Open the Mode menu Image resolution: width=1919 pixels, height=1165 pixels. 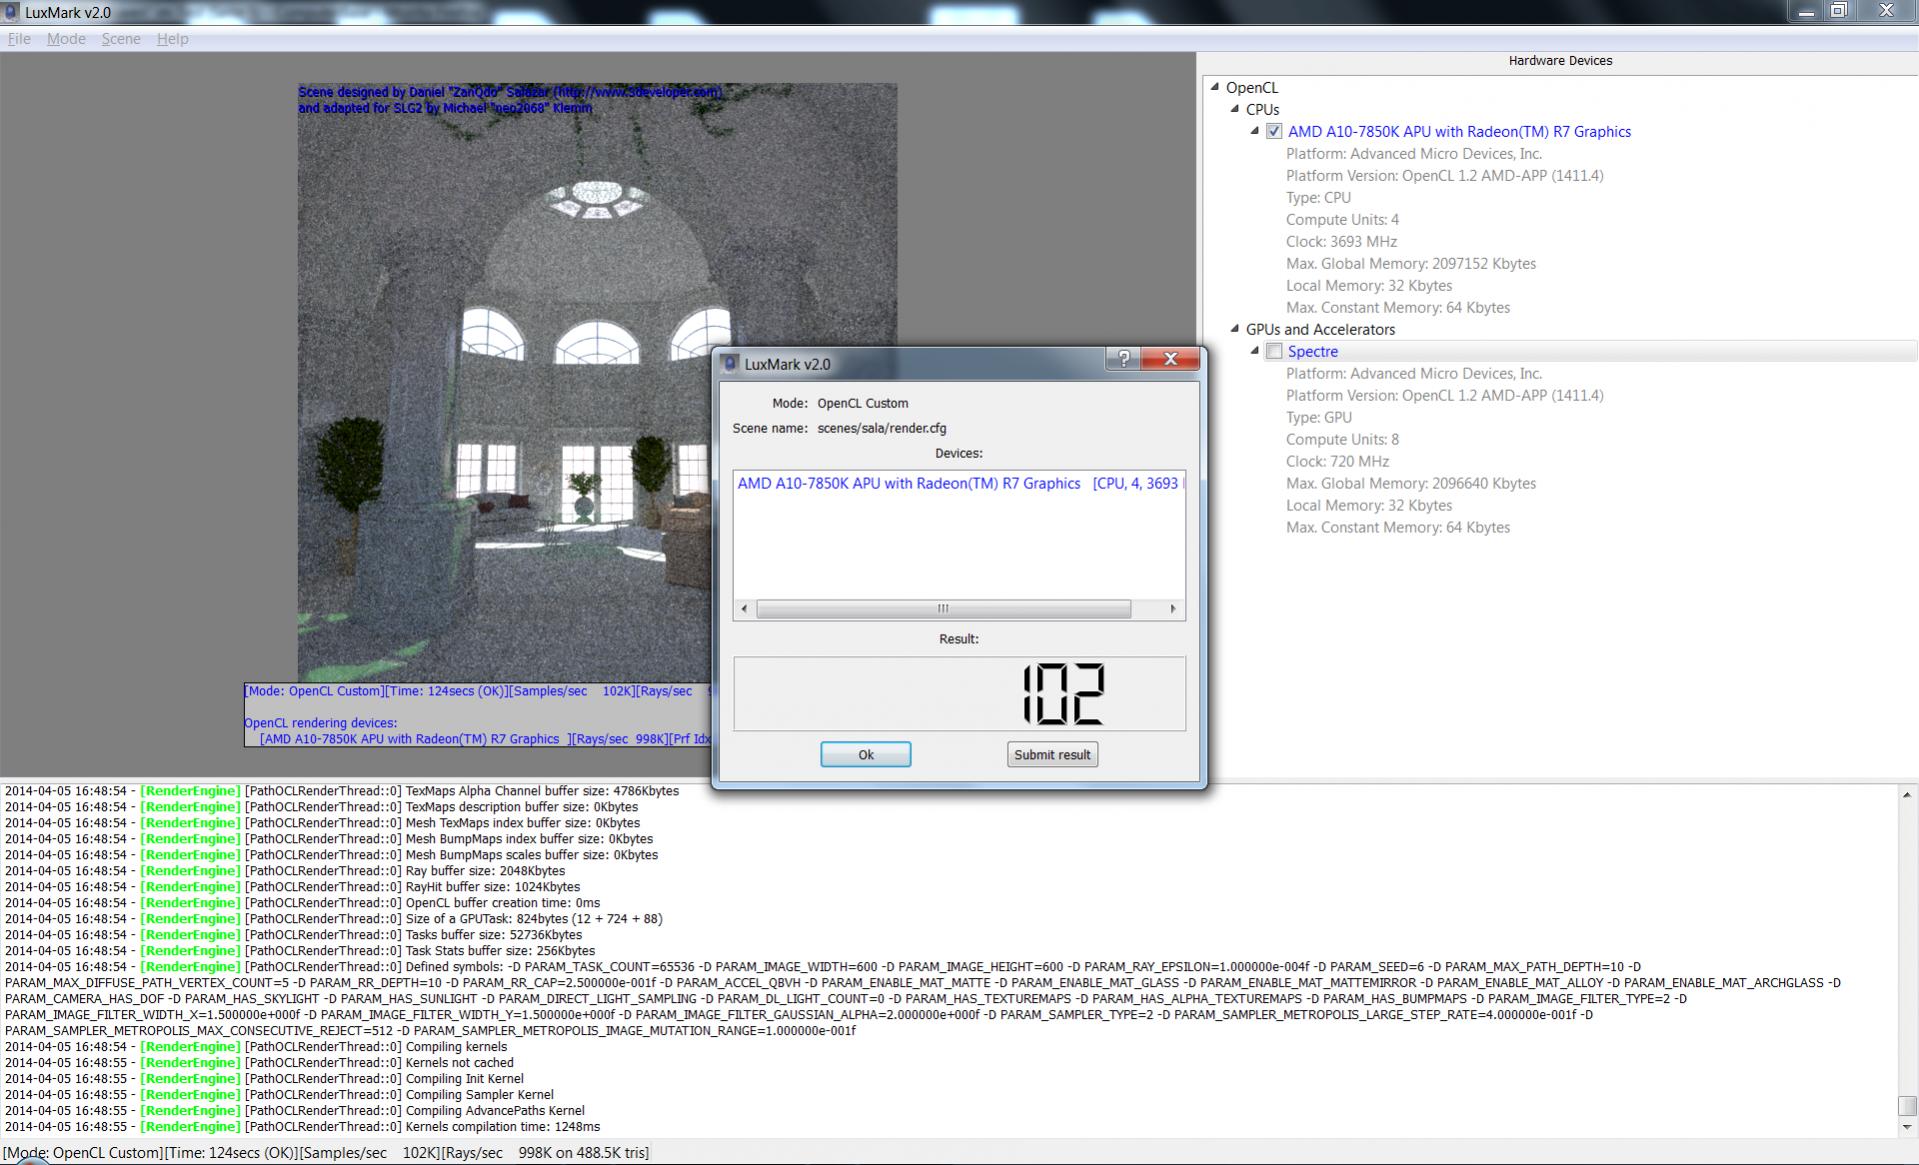click(66, 39)
